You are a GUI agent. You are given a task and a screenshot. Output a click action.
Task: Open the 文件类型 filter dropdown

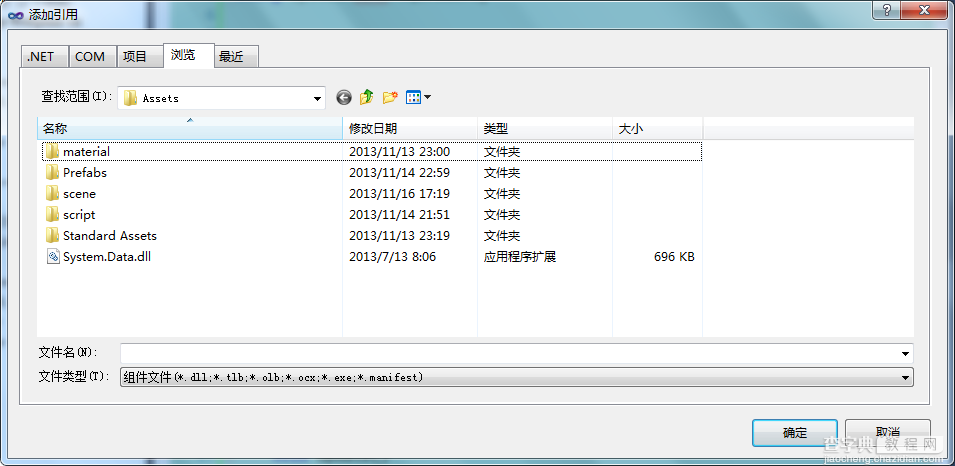click(906, 378)
